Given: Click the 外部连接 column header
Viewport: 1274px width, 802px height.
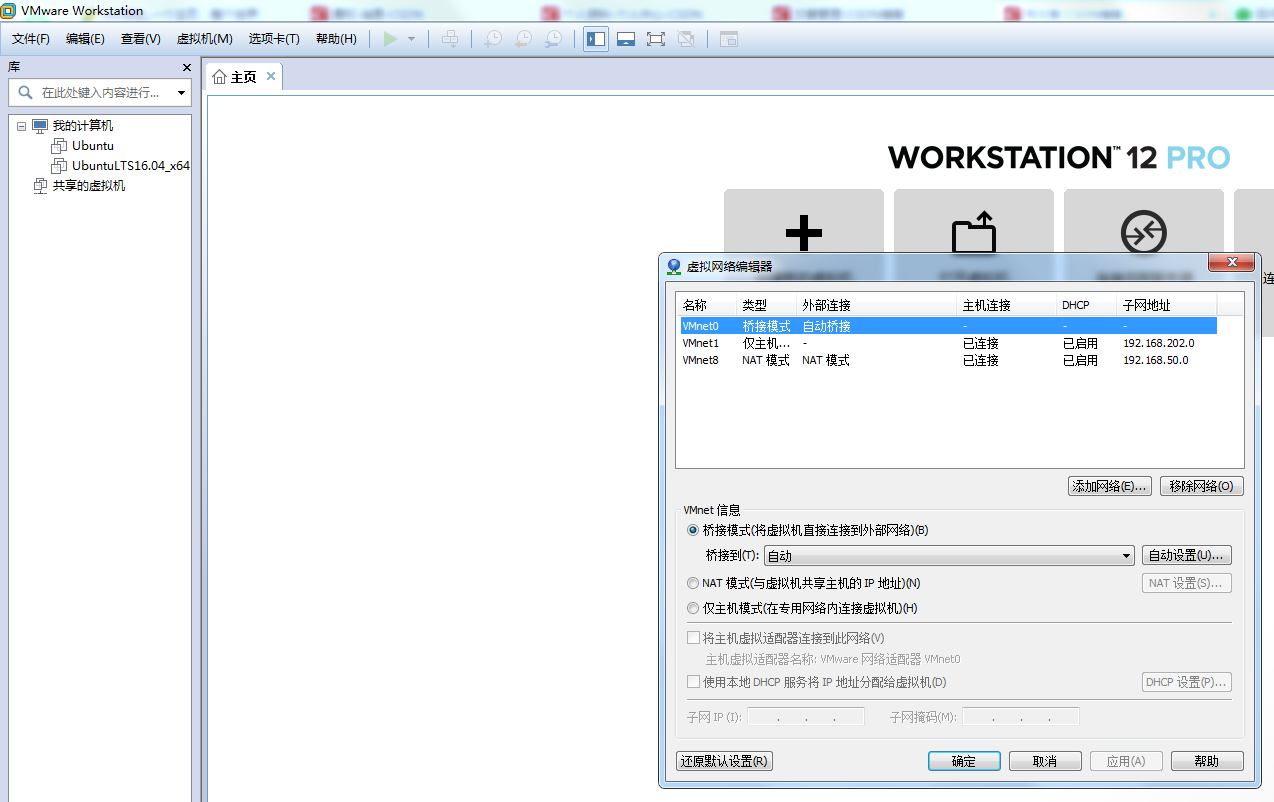Looking at the screenshot, I should [877, 305].
